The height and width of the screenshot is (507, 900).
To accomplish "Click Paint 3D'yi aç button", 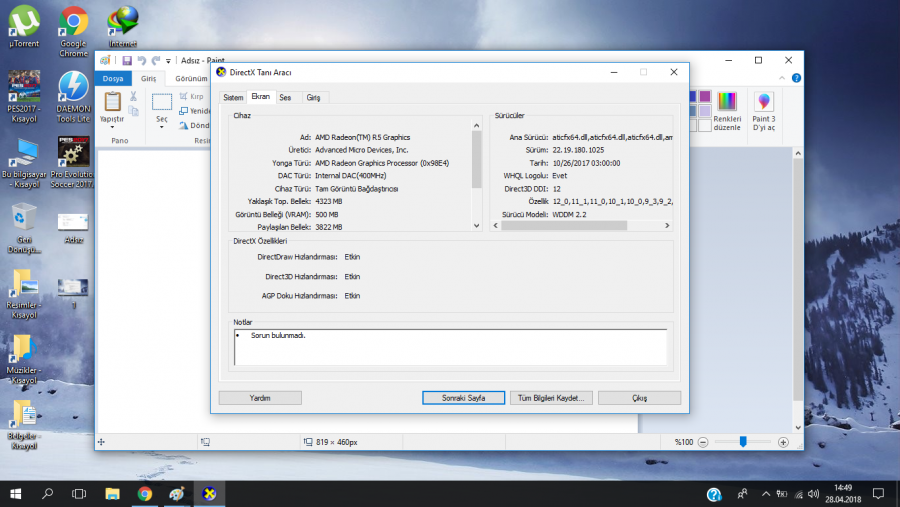I will (763, 111).
